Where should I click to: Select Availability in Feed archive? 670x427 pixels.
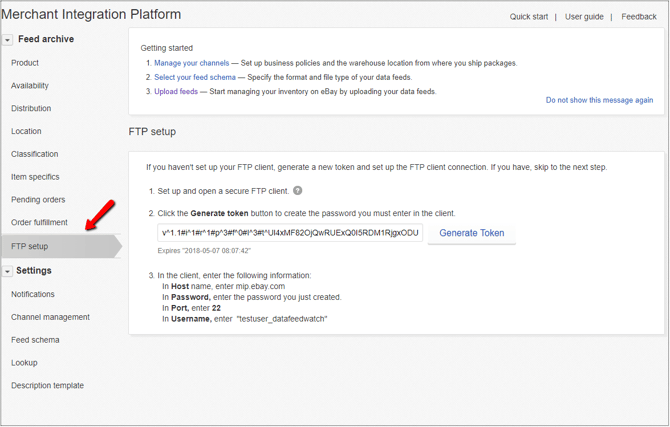(x=30, y=86)
